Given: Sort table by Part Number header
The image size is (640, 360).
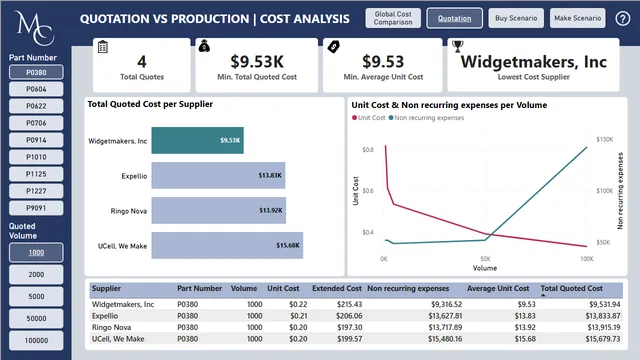Looking at the screenshot, I should 200,289.
